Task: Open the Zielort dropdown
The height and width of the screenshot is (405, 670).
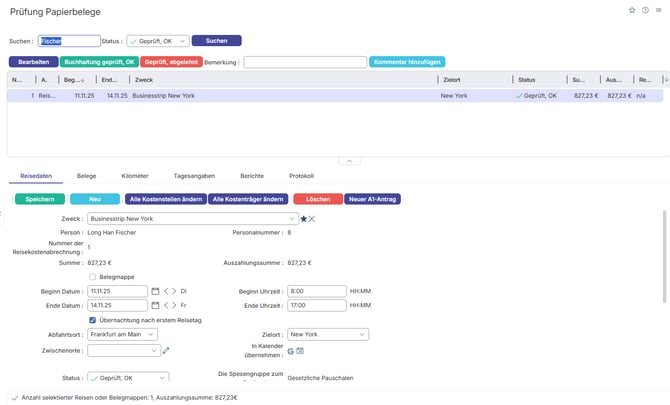Action: click(x=327, y=335)
